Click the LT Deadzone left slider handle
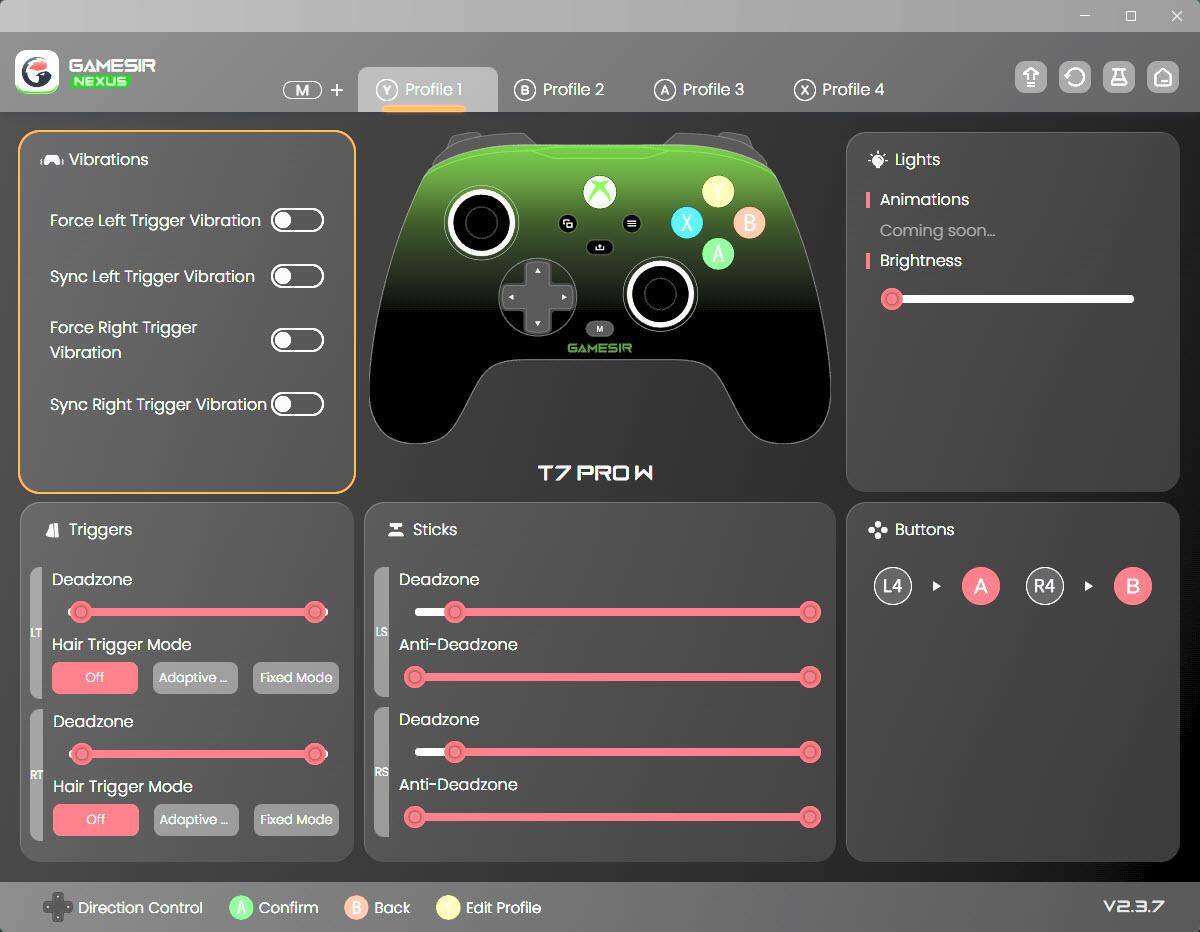 point(81,612)
